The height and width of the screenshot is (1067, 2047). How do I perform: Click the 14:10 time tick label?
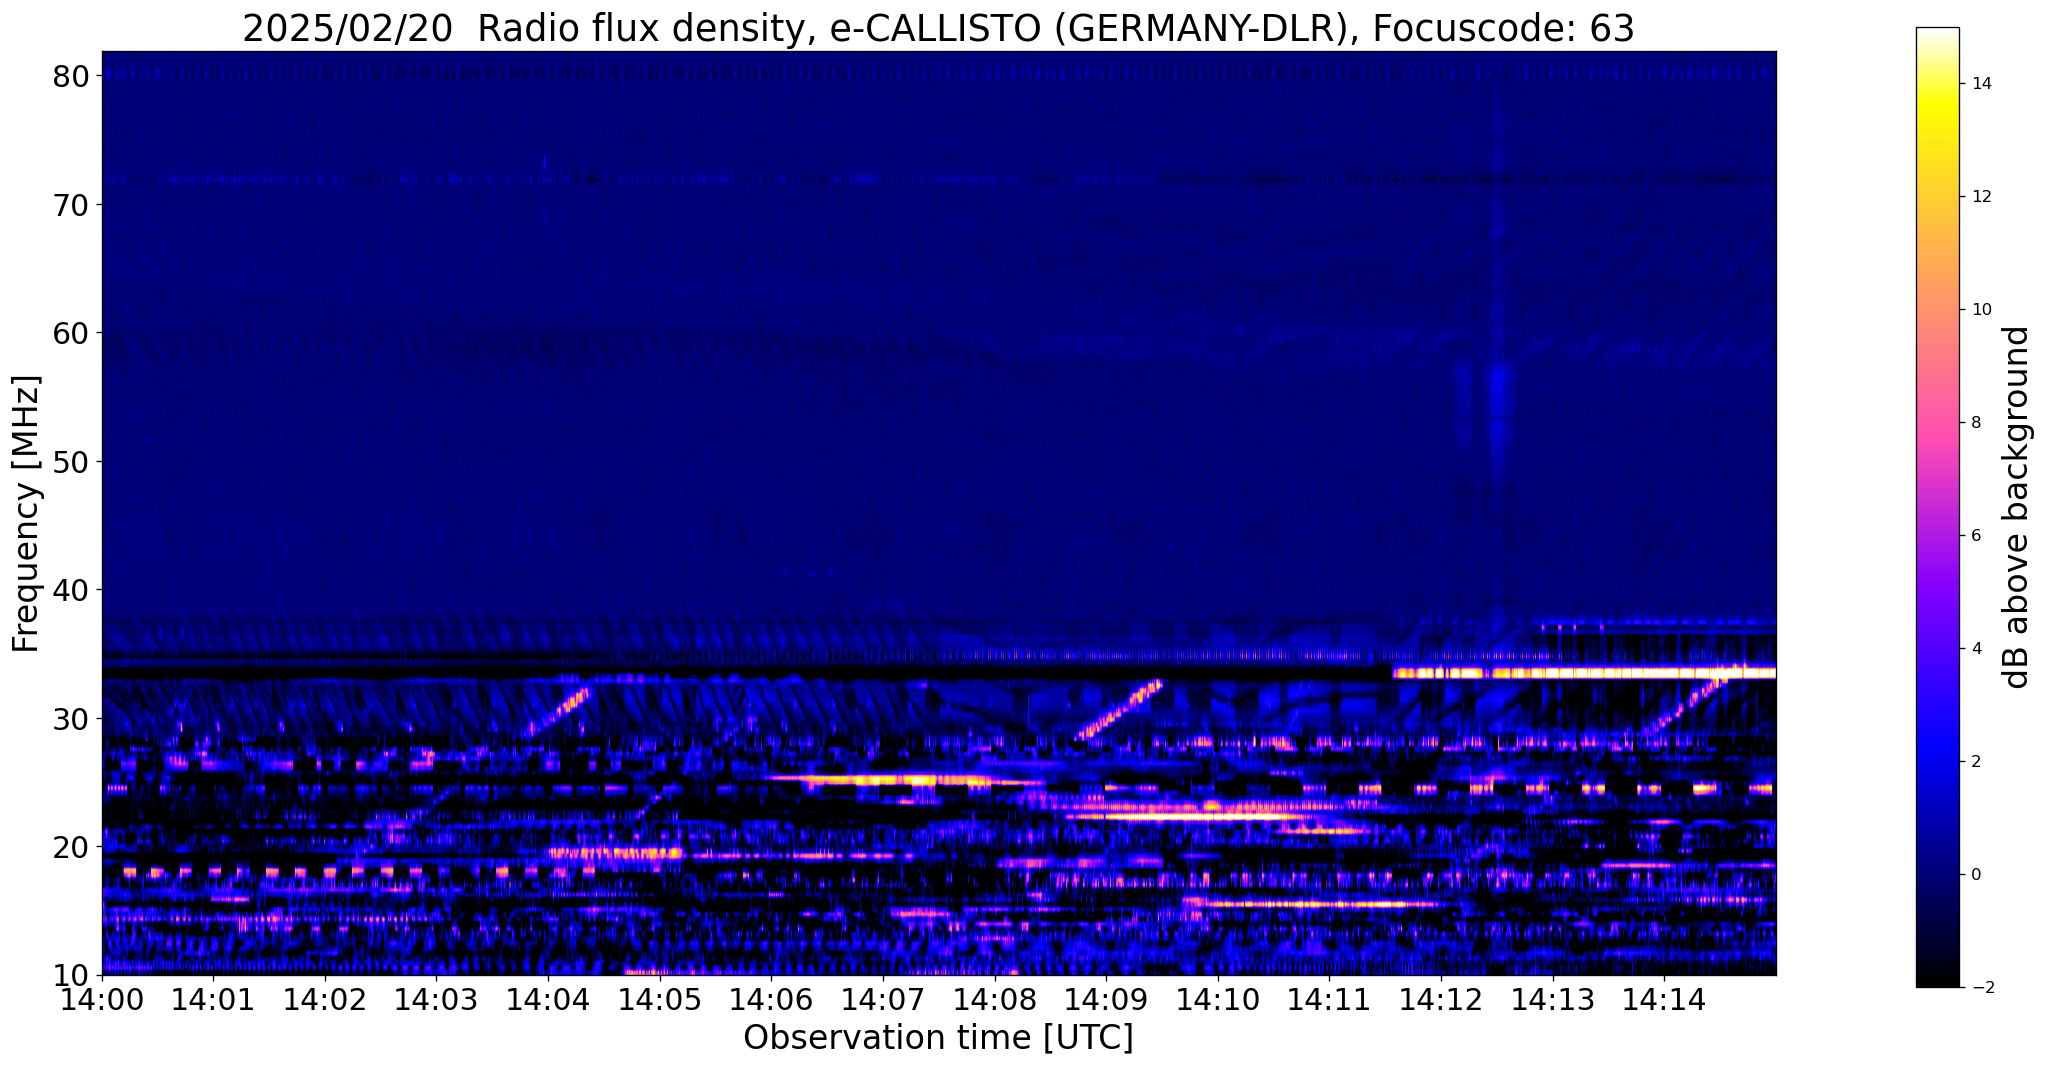coord(1218,998)
